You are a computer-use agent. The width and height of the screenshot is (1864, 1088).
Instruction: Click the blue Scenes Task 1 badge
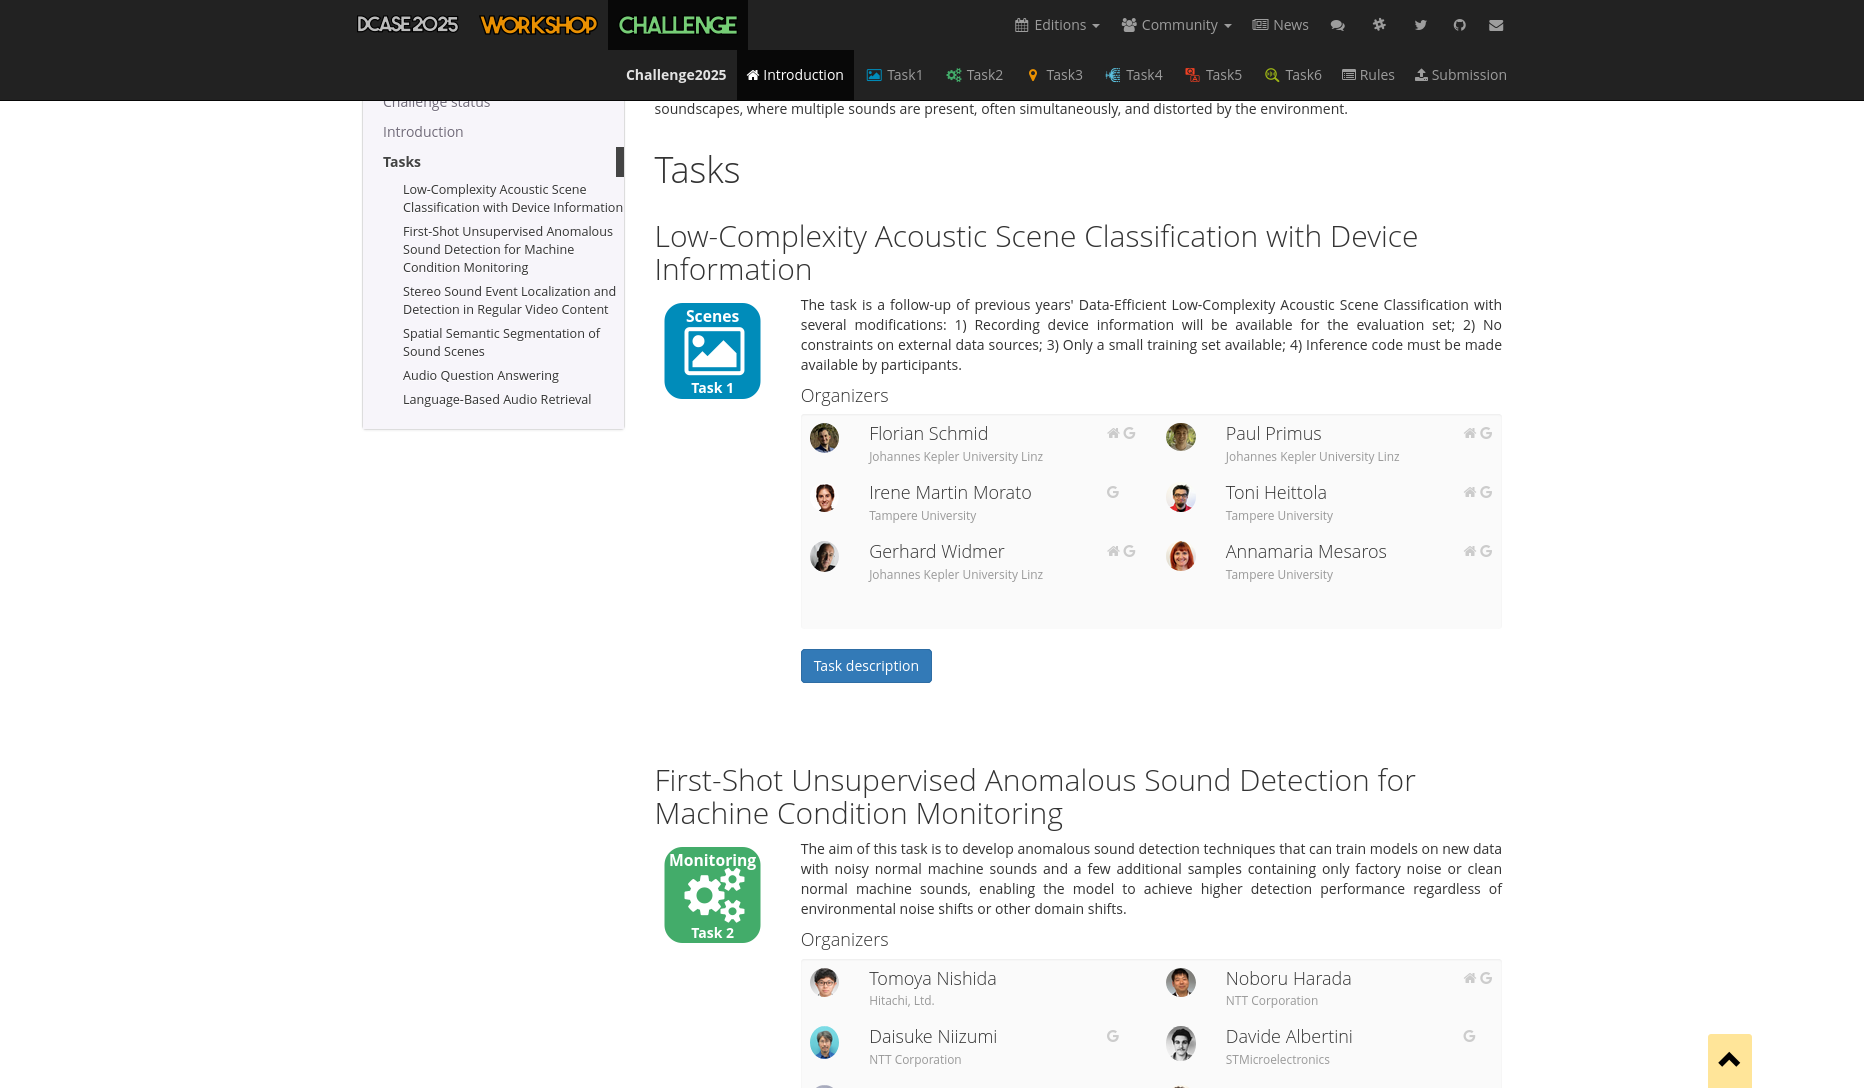[712, 351]
